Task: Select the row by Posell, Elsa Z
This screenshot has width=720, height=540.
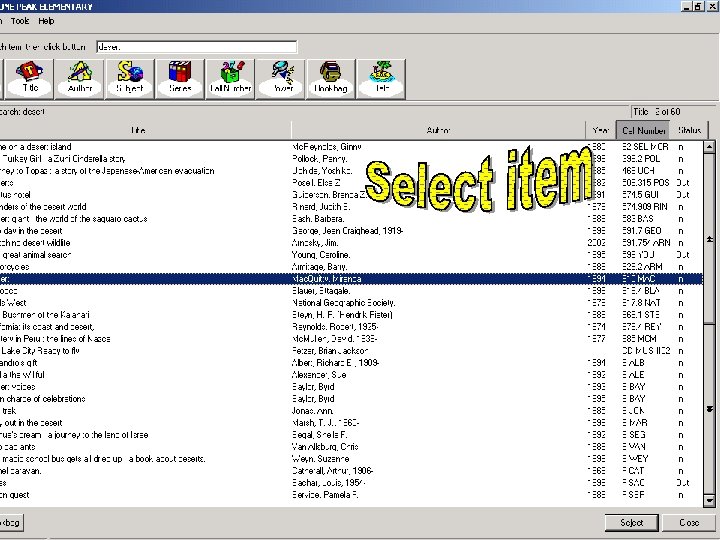Action: point(351,183)
